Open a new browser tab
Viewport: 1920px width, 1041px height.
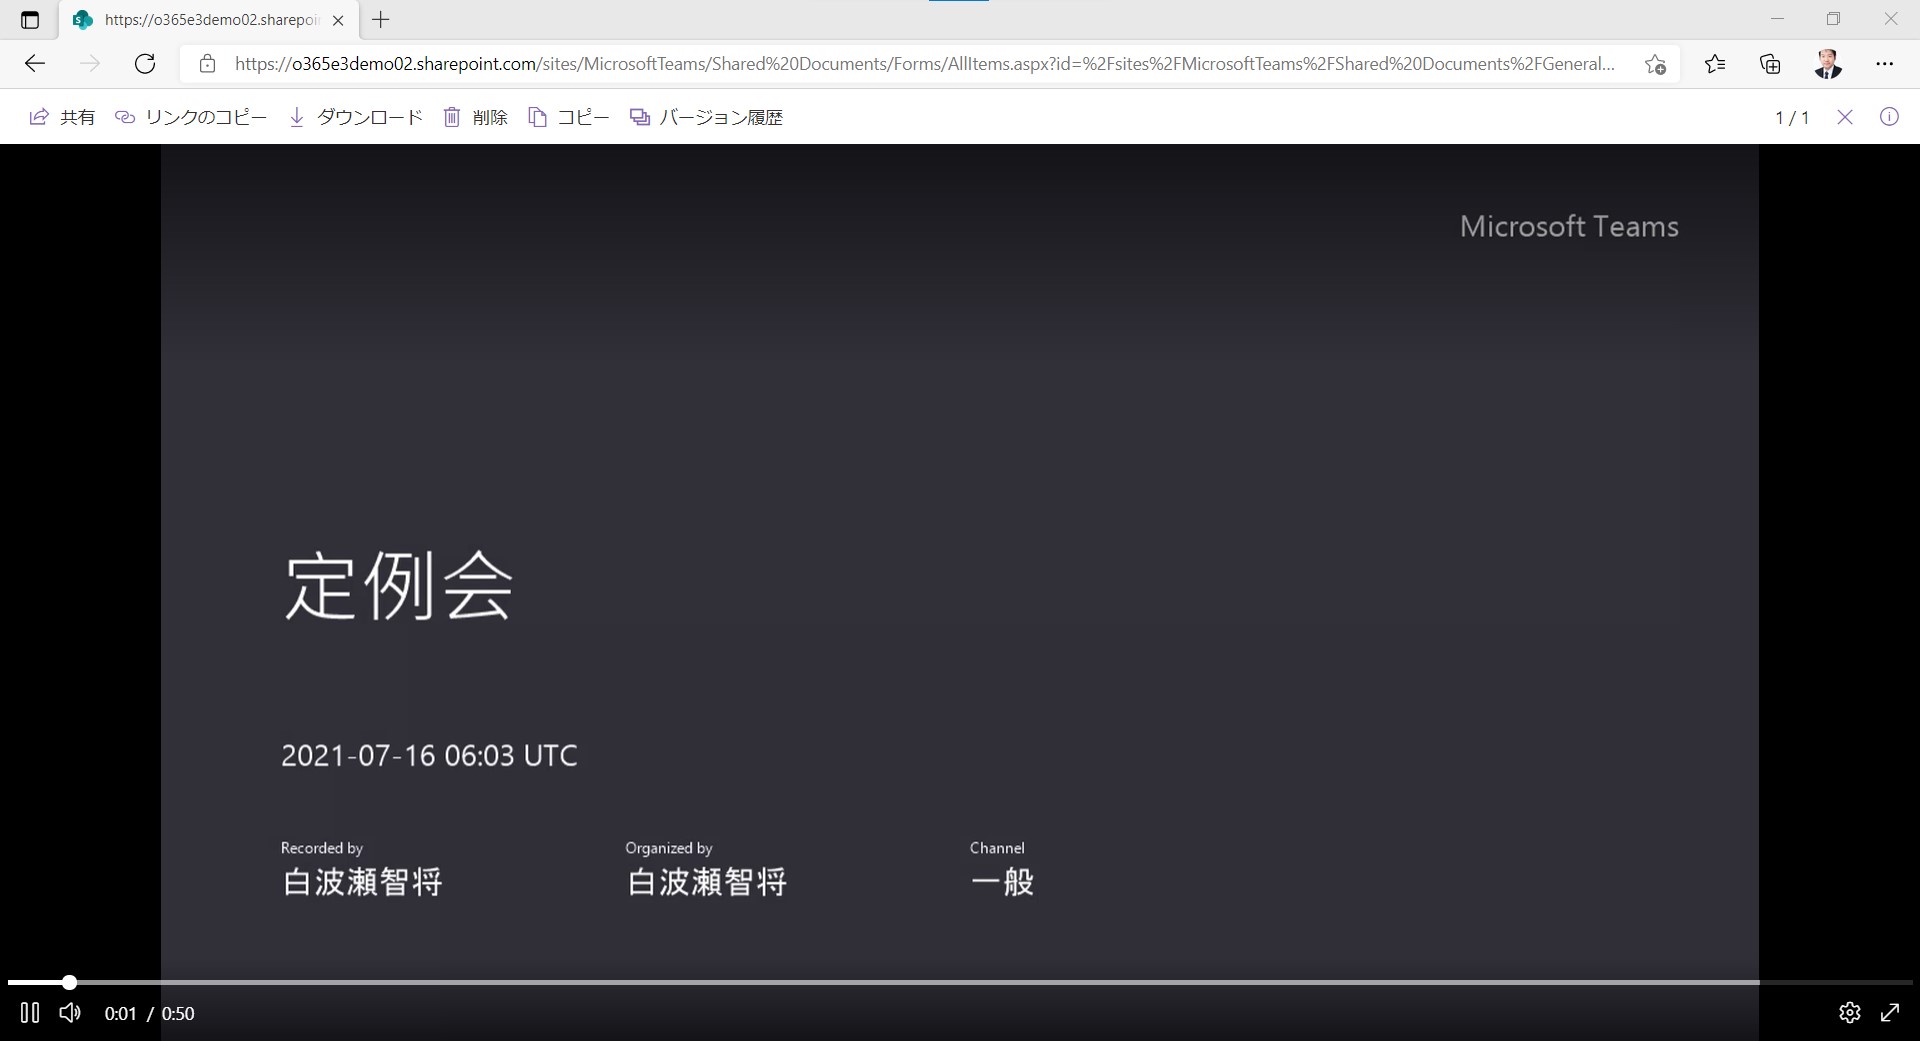(380, 19)
